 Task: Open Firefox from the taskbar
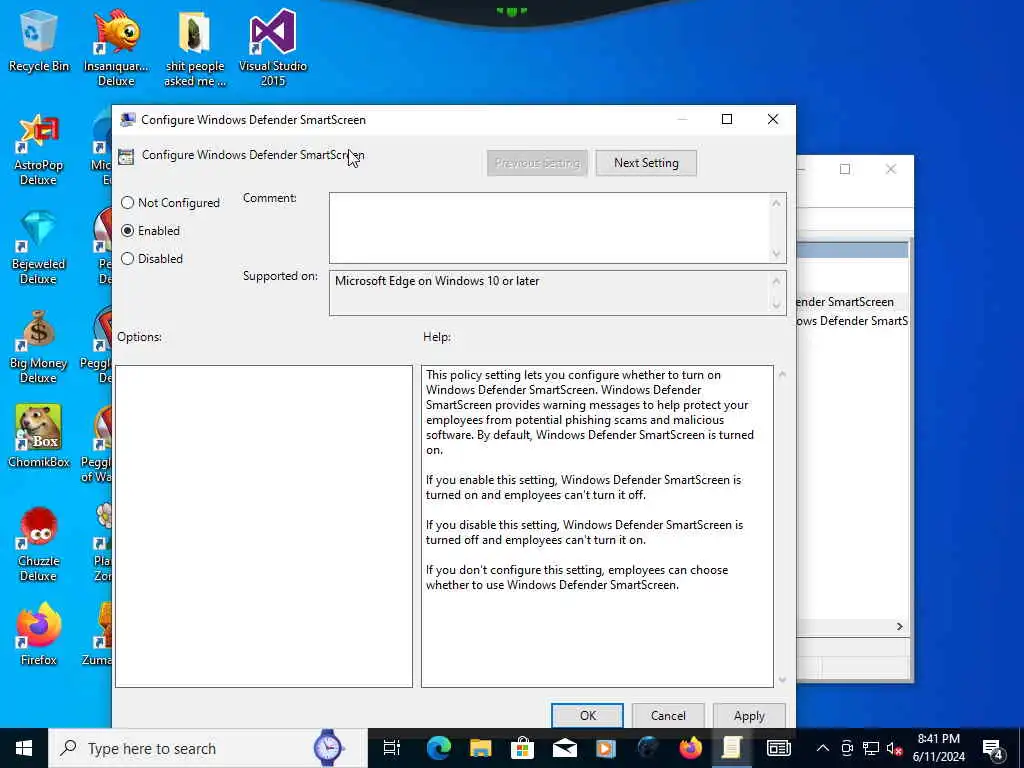[x=690, y=748]
